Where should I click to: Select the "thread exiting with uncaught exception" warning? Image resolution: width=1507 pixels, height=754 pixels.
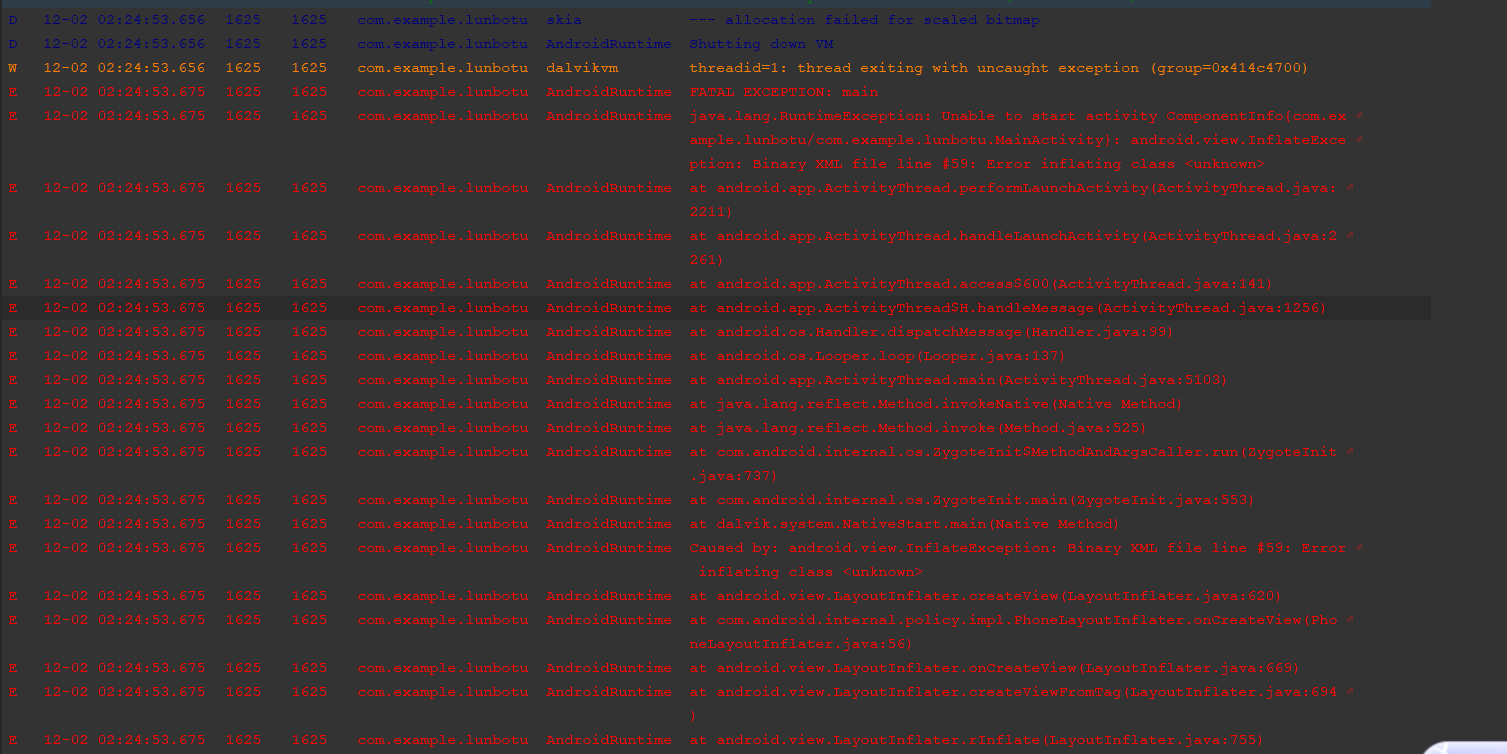pos(998,68)
